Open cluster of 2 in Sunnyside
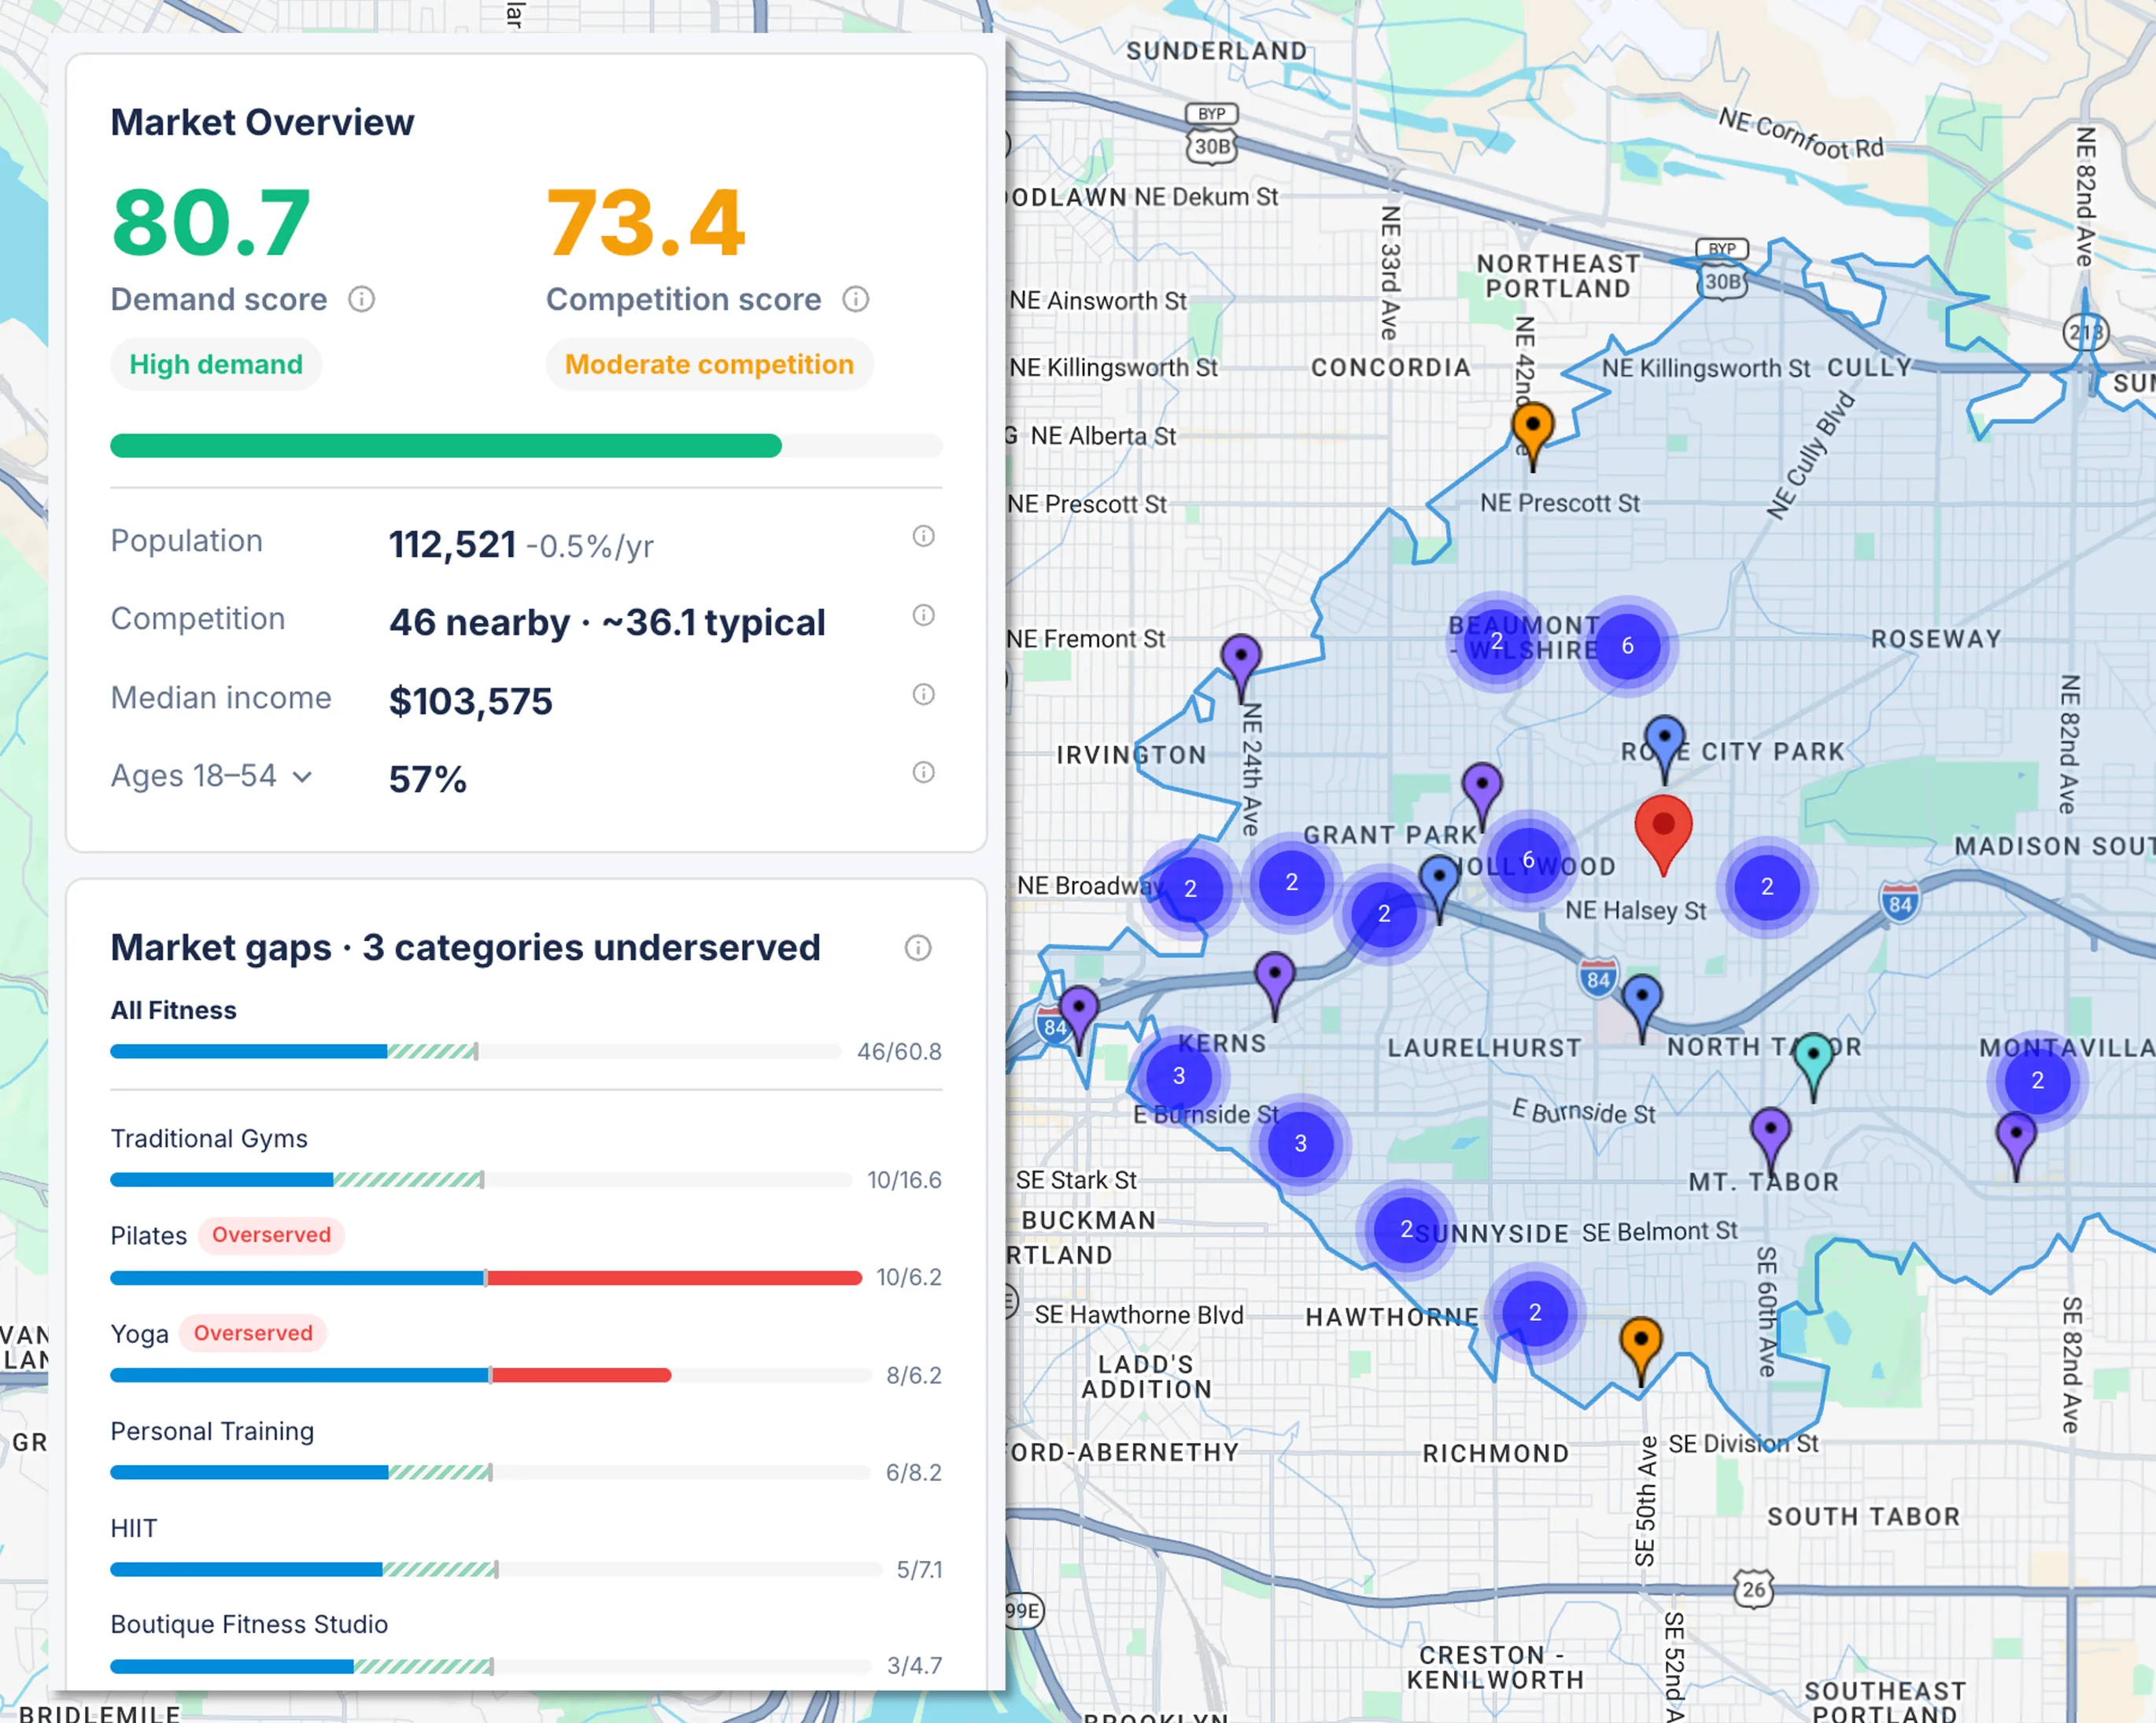The height and width of the screenshot is (1723, 2156). [1406, 1229]
